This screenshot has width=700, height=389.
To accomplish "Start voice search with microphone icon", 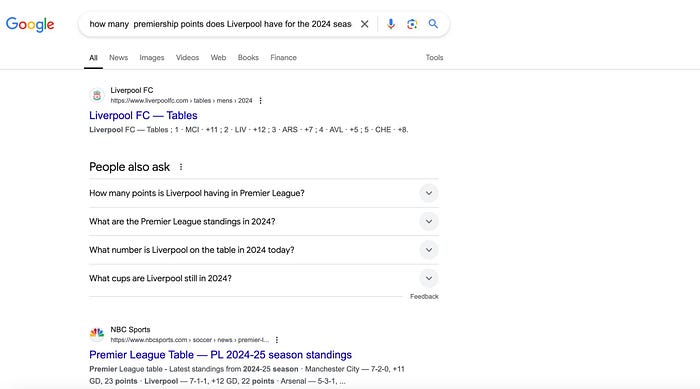I will point(391,24).
